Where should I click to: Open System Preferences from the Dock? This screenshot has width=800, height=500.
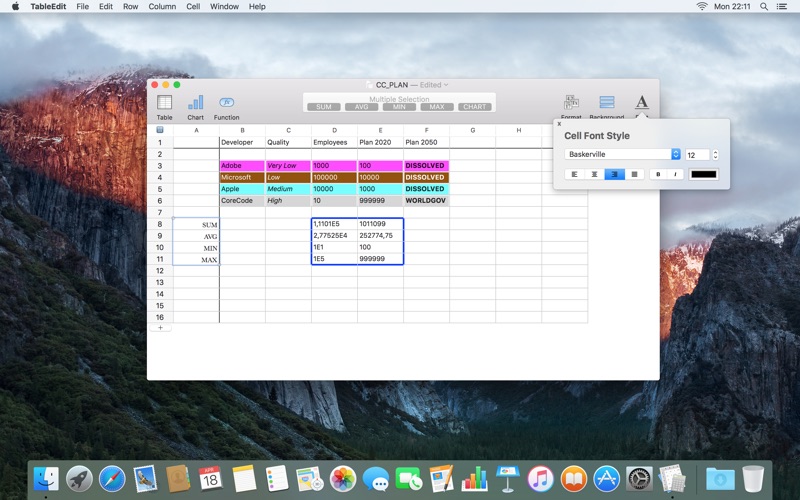[x=639, y=479]
